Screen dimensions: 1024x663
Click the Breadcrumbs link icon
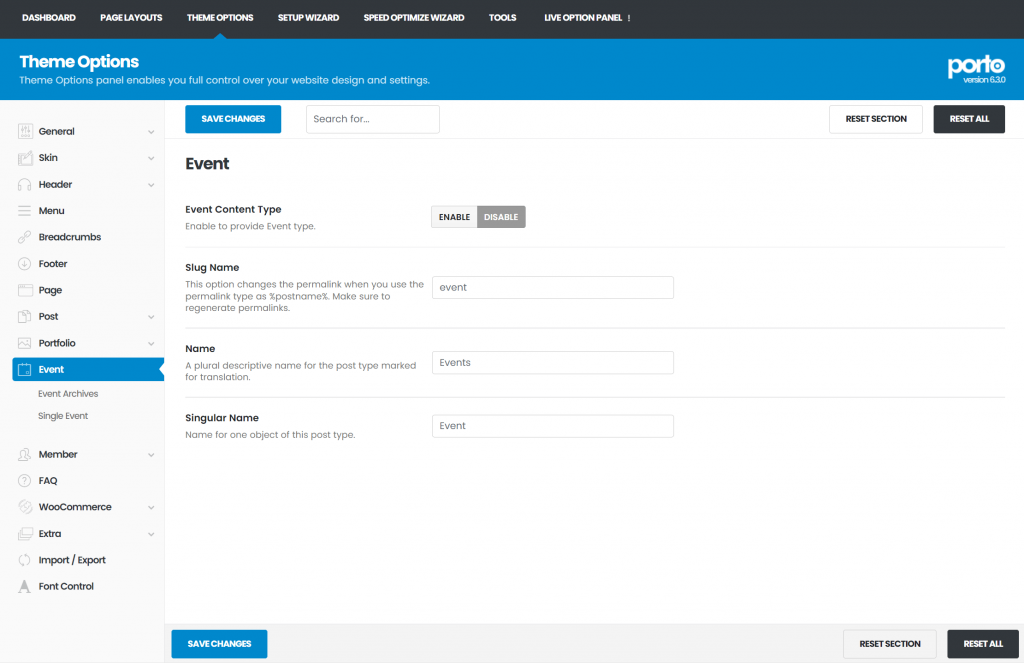pos(25,237)
